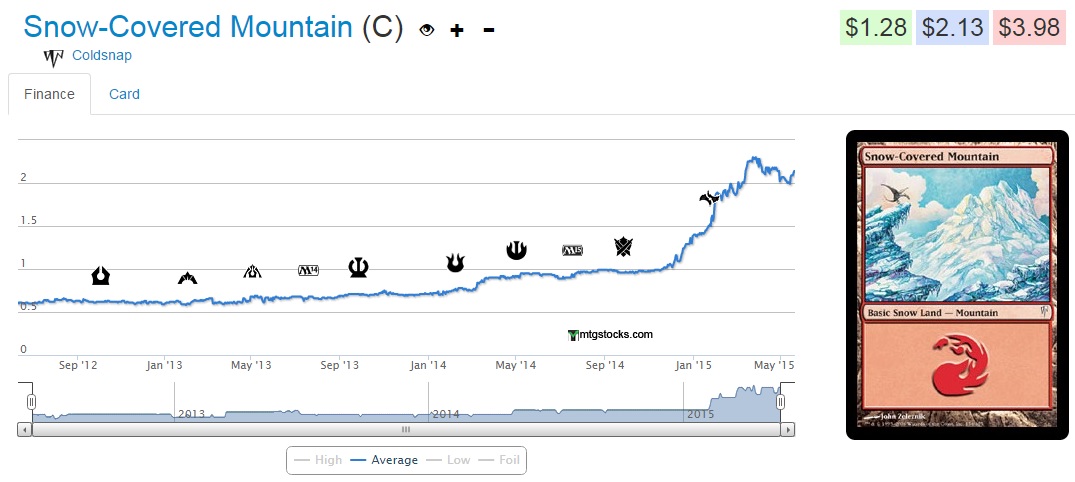Click the M15 set marker on chart

(x=573, y=250)
